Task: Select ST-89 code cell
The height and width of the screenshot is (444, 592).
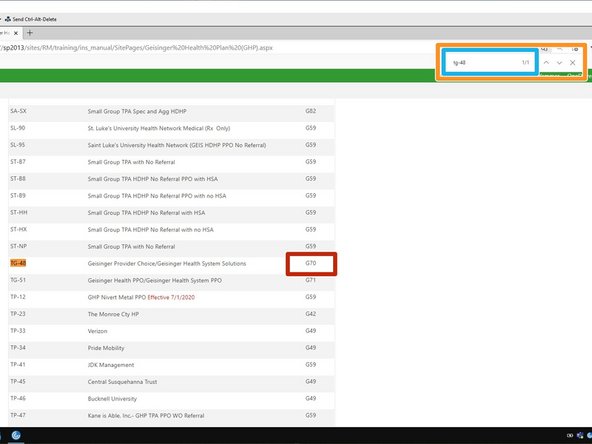Action: coord(18,196)
